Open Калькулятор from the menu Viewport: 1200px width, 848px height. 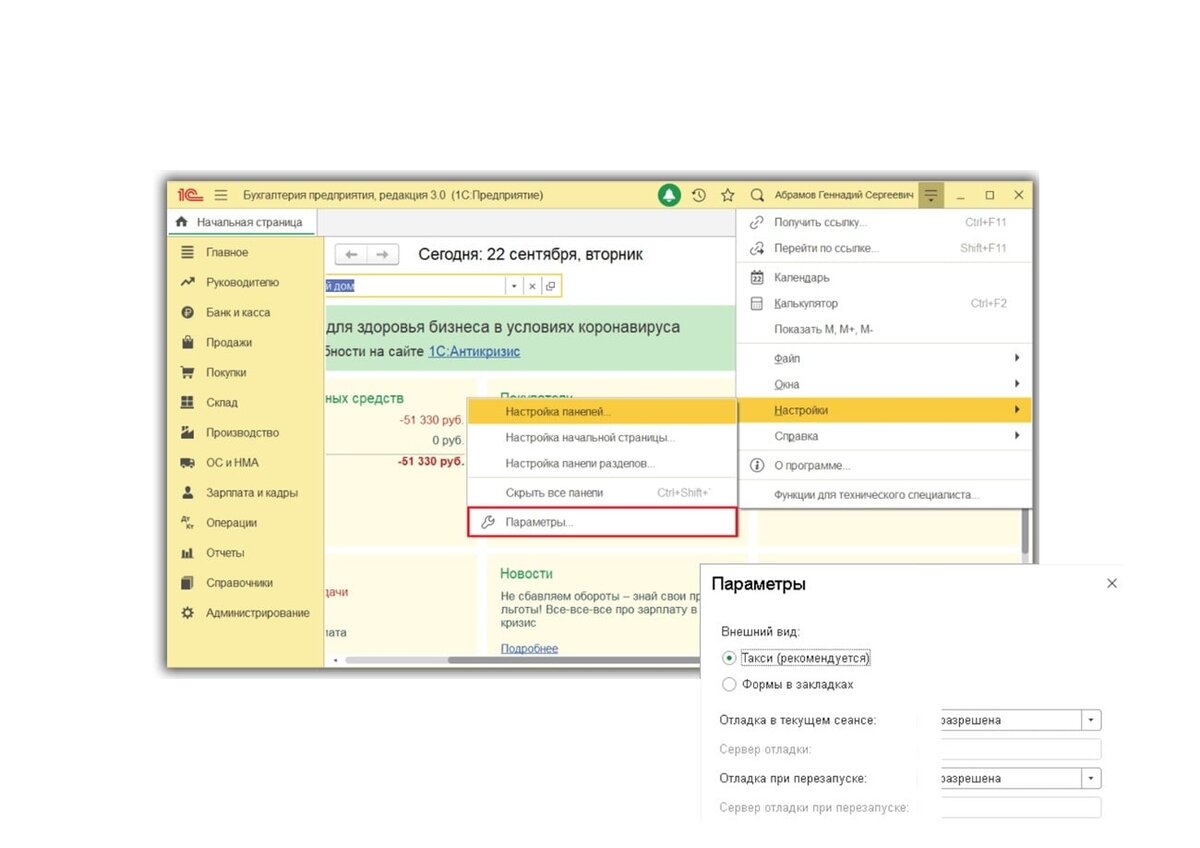point(884,303)
